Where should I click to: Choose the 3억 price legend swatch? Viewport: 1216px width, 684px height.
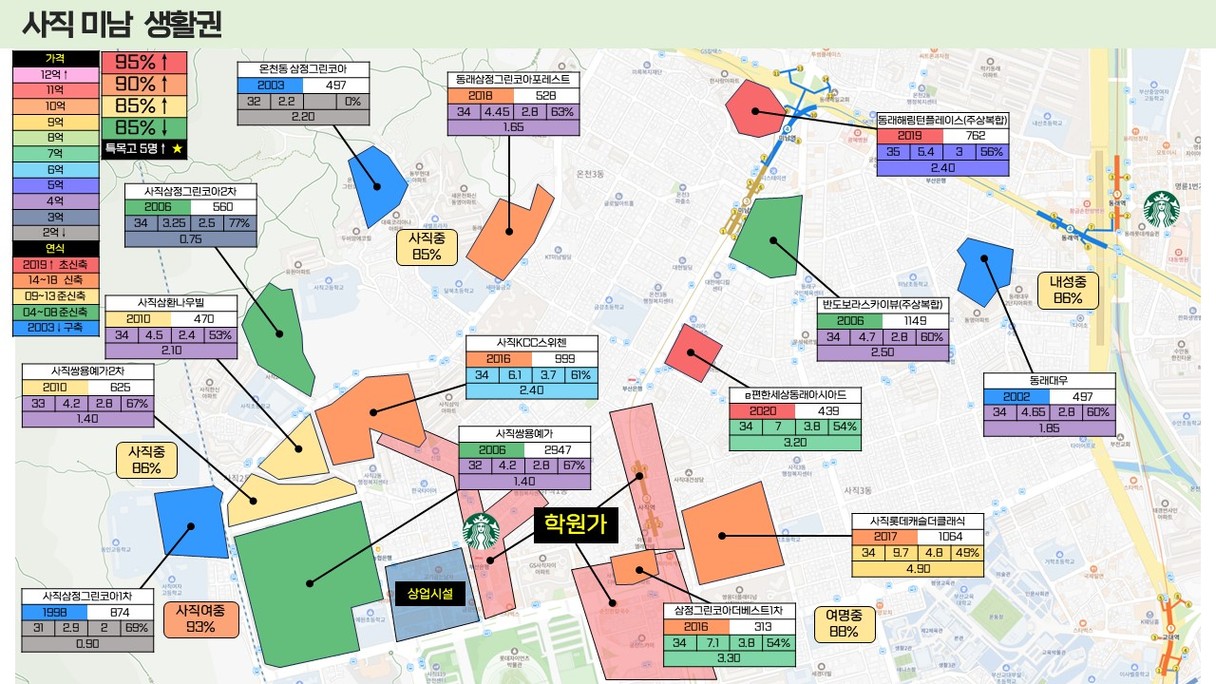pos(54,216)
